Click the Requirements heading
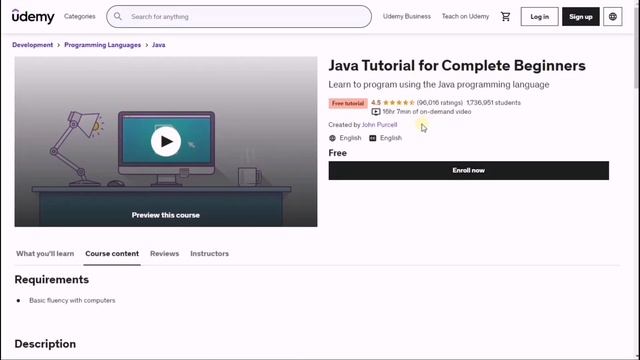 [51, 280]
